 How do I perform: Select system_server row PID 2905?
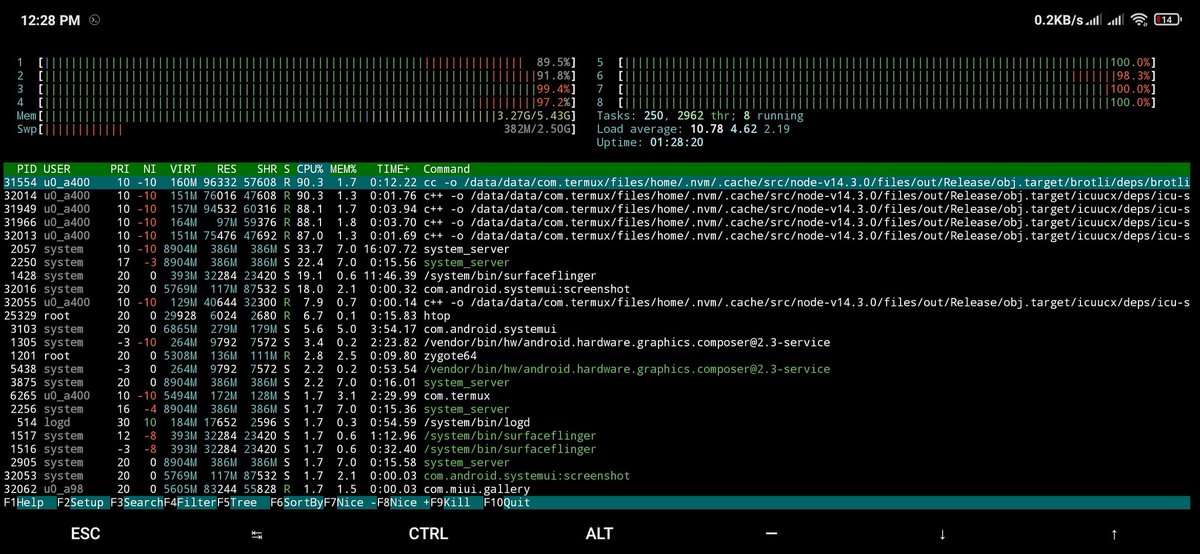(597, 462)
